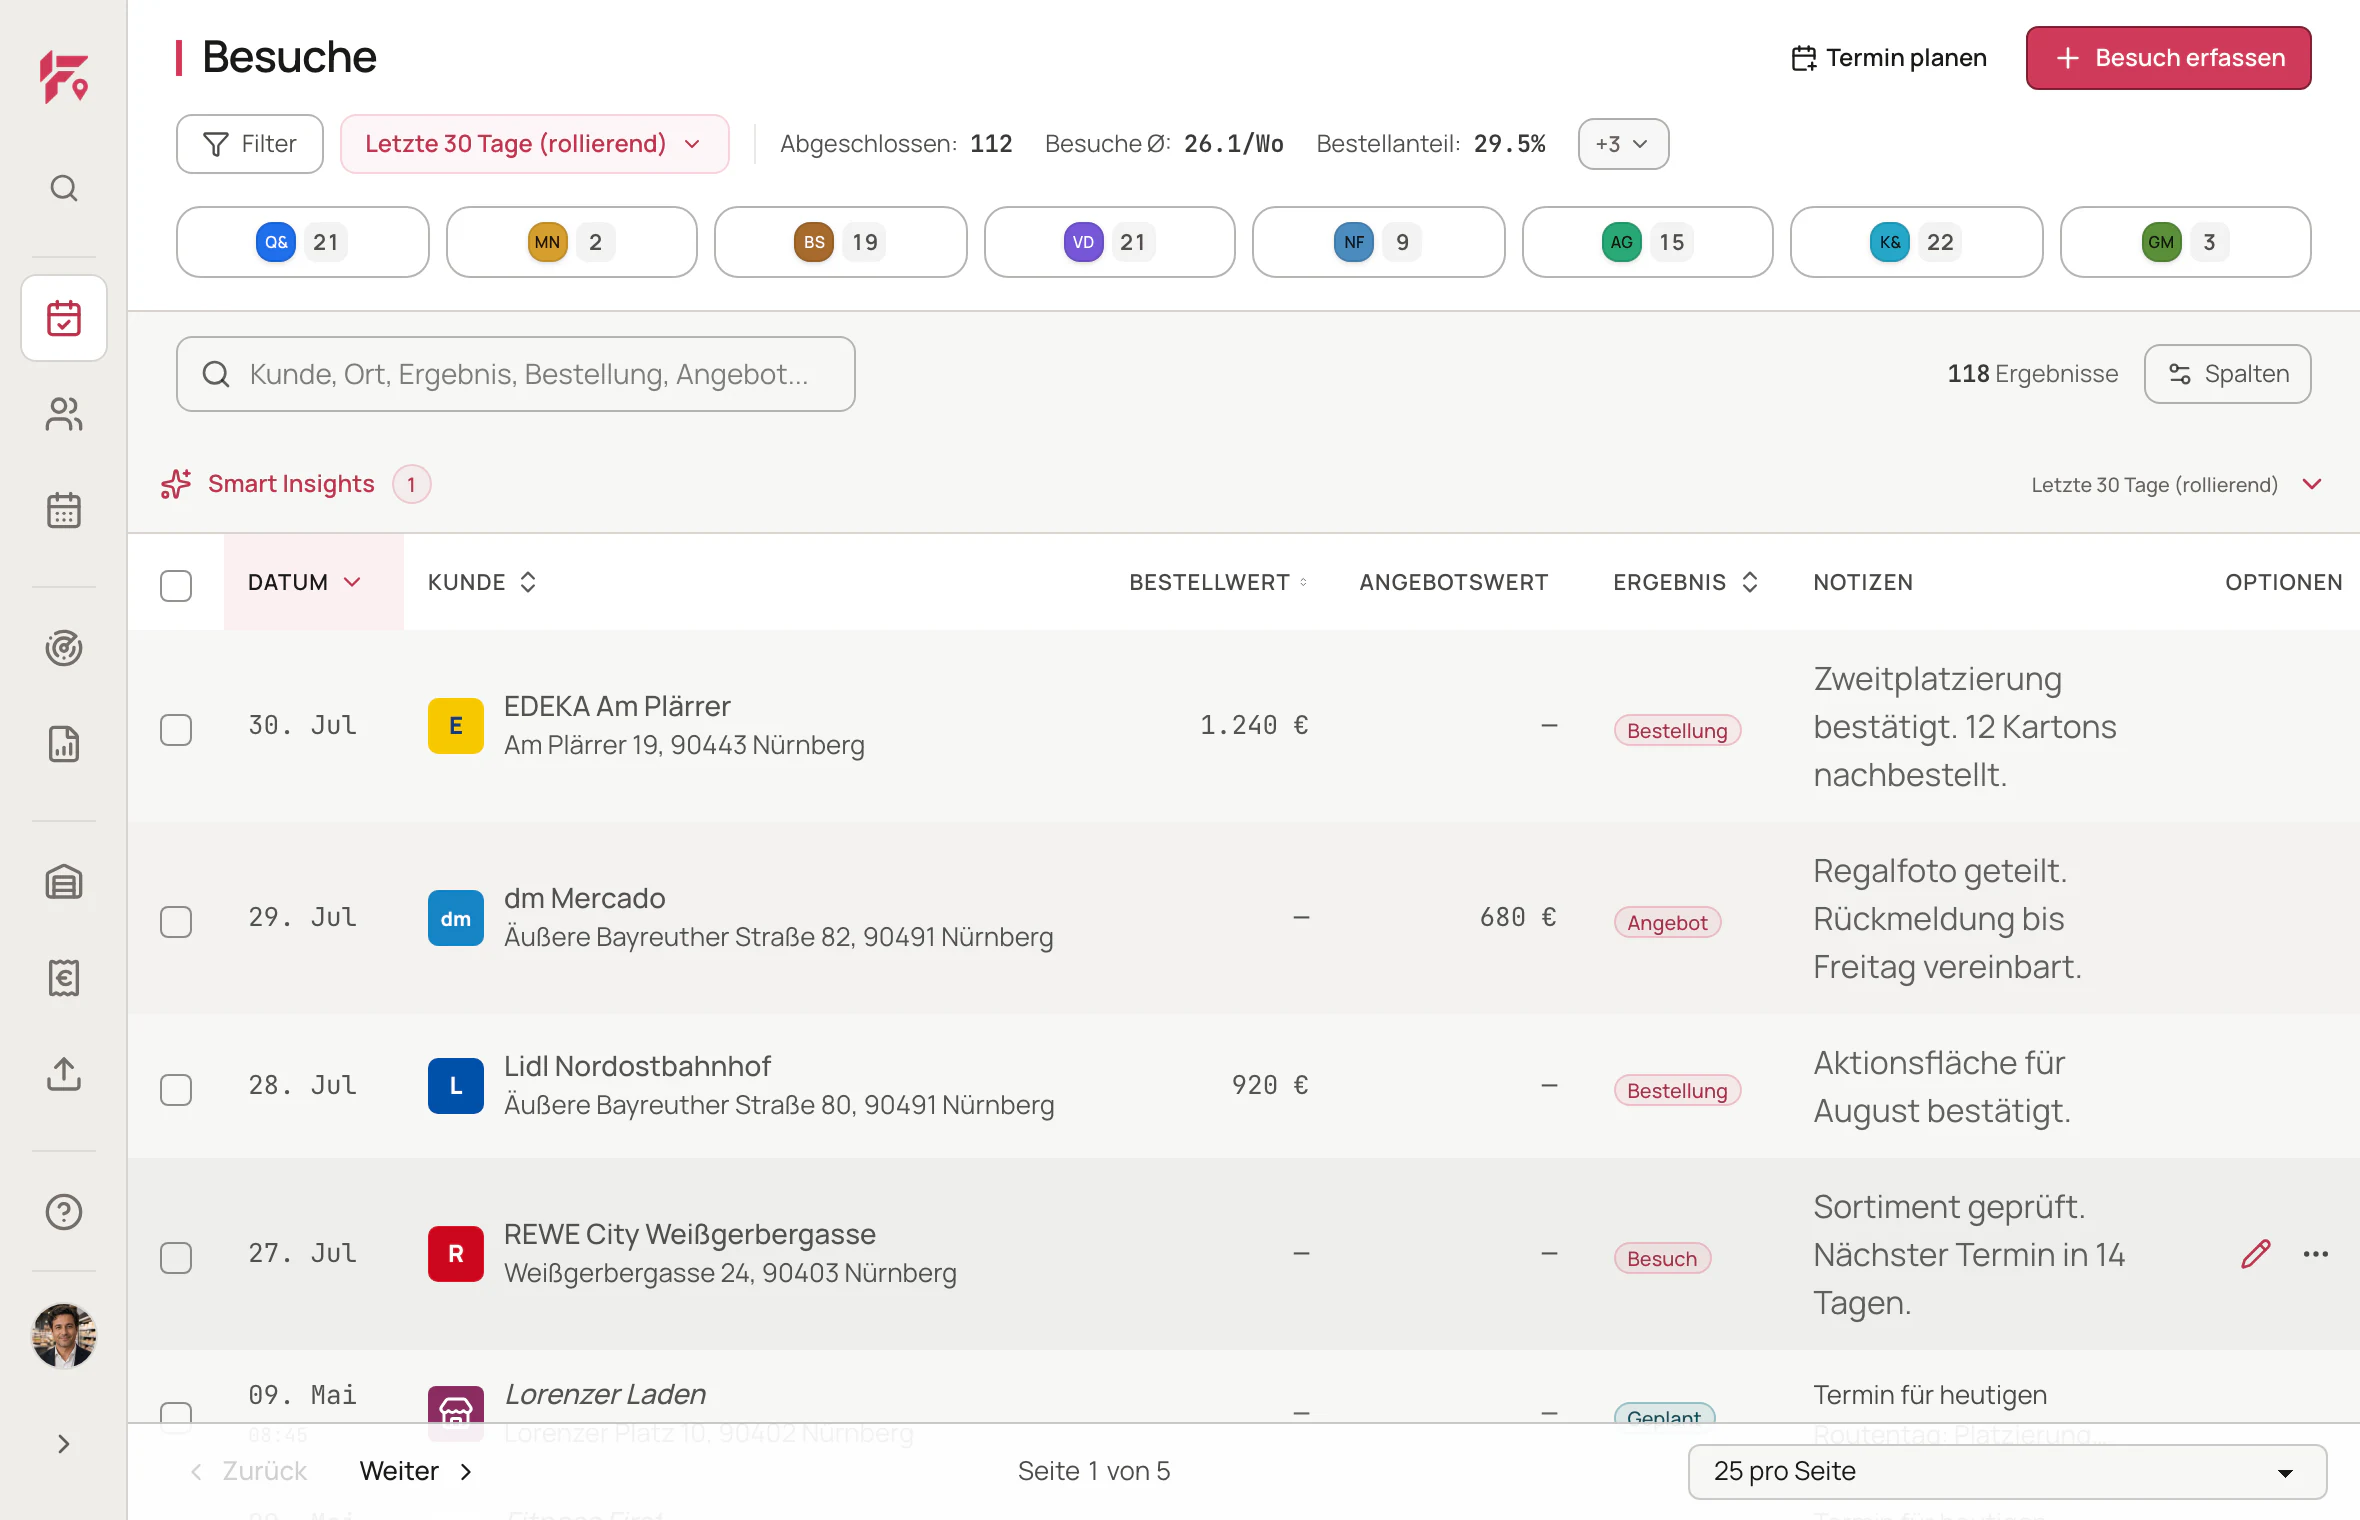Viewport: 2360px width, 1520px height.
Task: Toggle the select-all checkbox in table header
Action: coord(176,586)
